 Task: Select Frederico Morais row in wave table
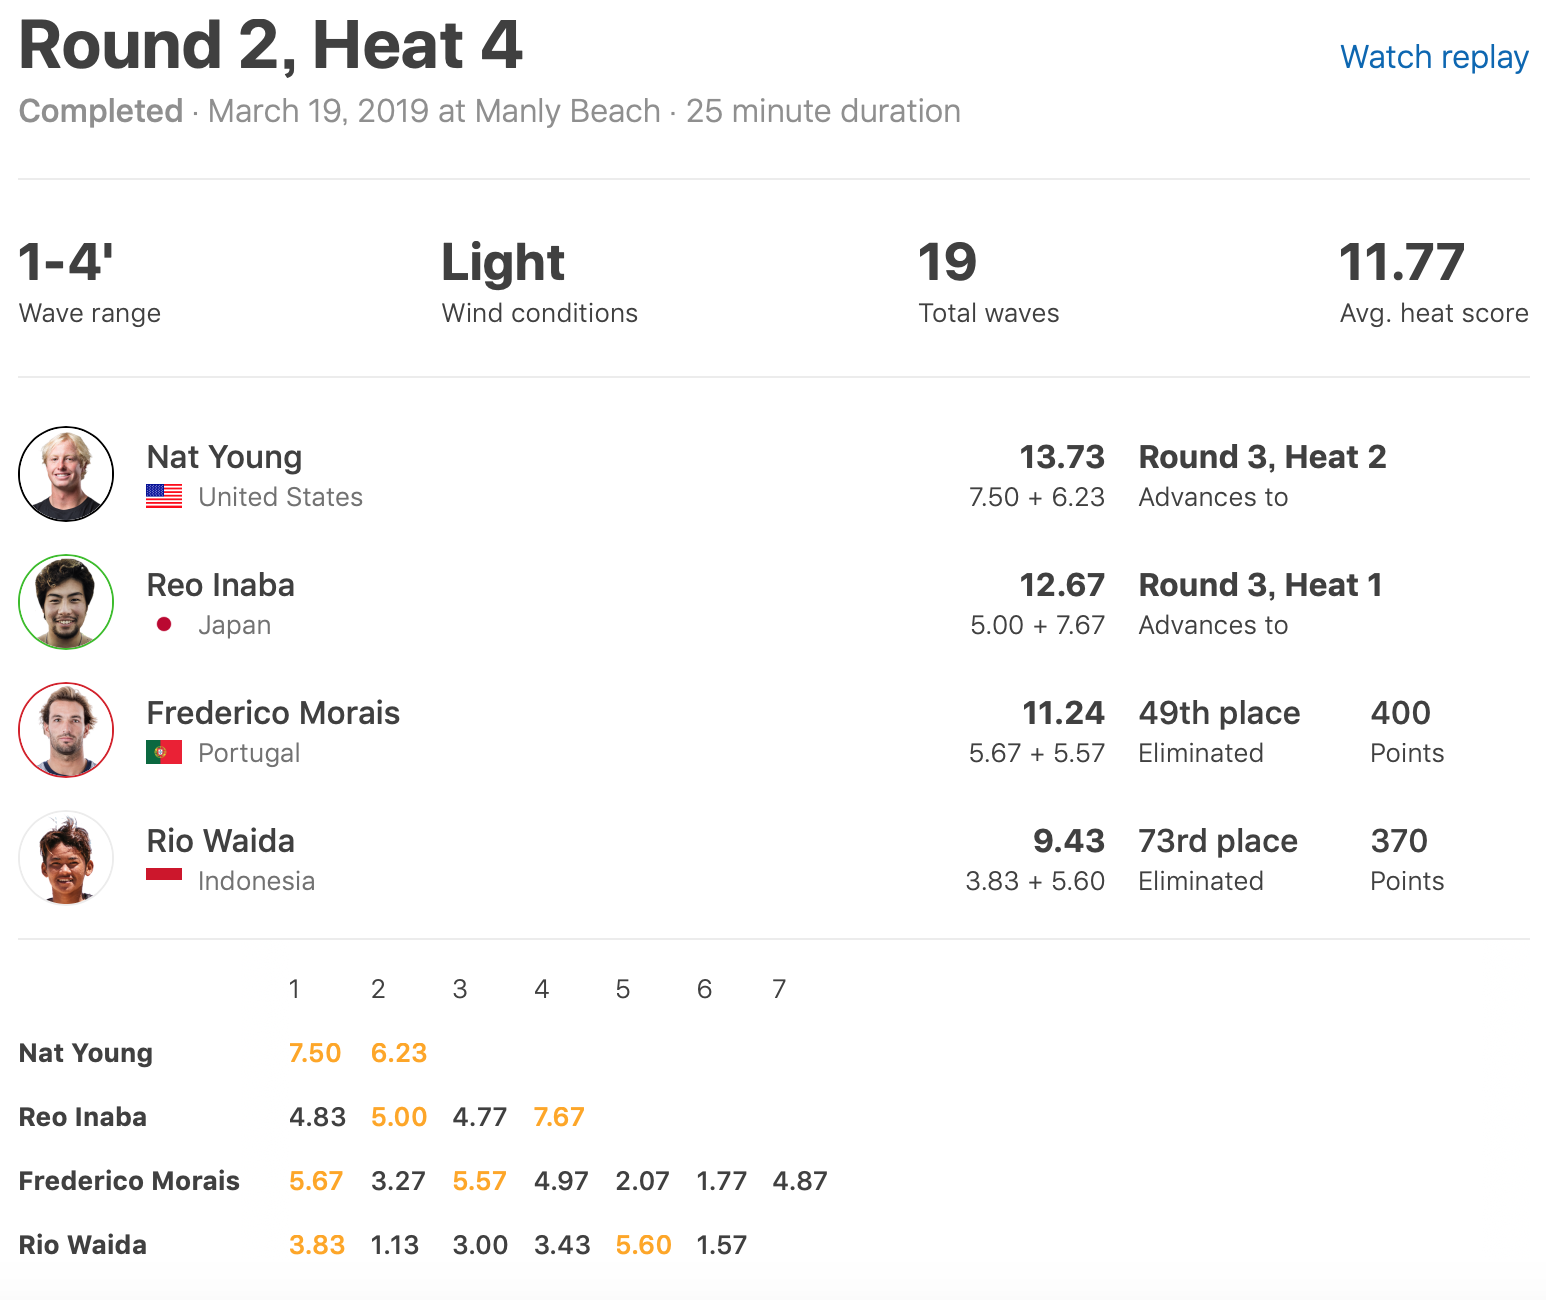tap(129, 1181)
